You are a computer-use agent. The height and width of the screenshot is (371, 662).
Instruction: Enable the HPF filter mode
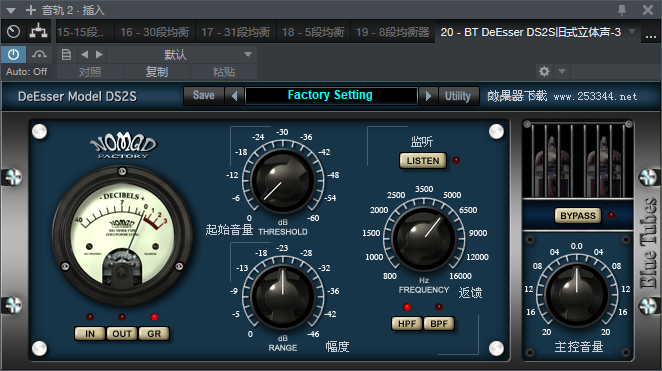(x=407, y=324)
